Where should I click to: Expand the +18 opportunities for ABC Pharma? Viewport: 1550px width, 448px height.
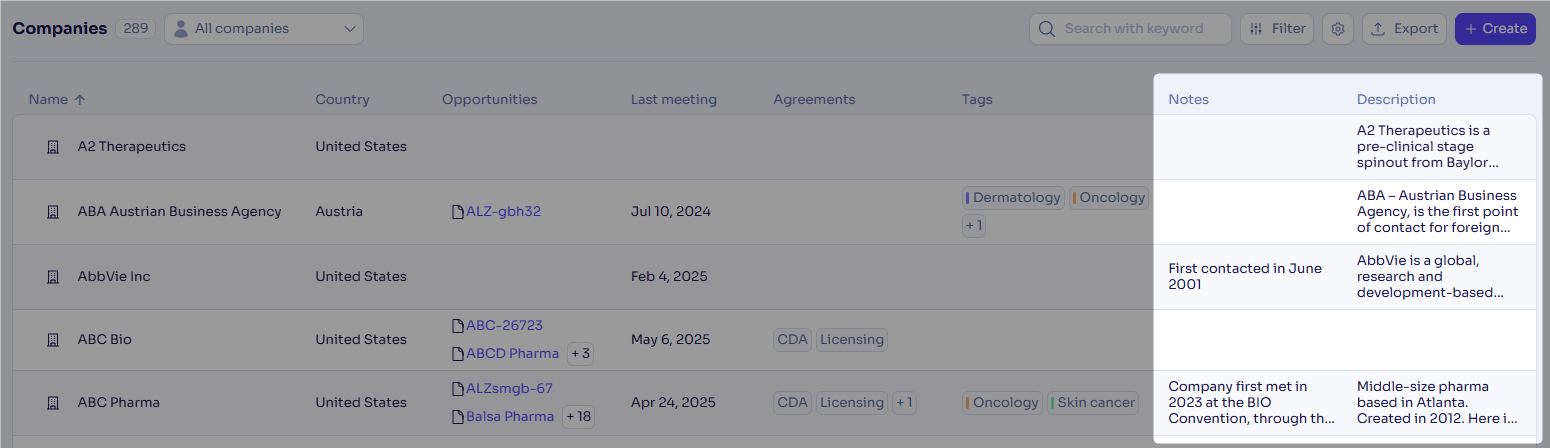coord(578,417)
